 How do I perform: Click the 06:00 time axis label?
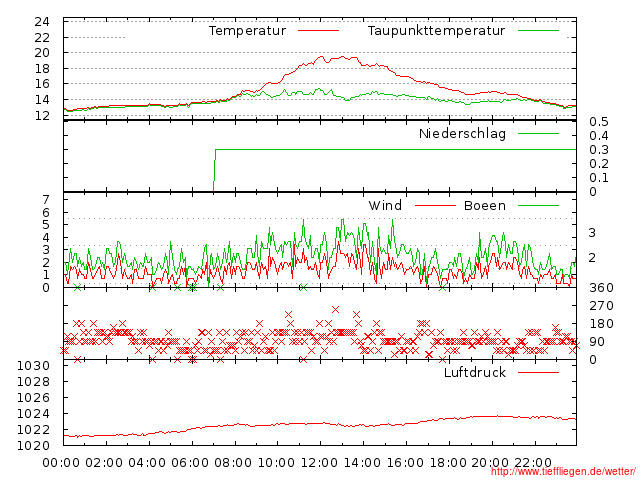(190, 463)
